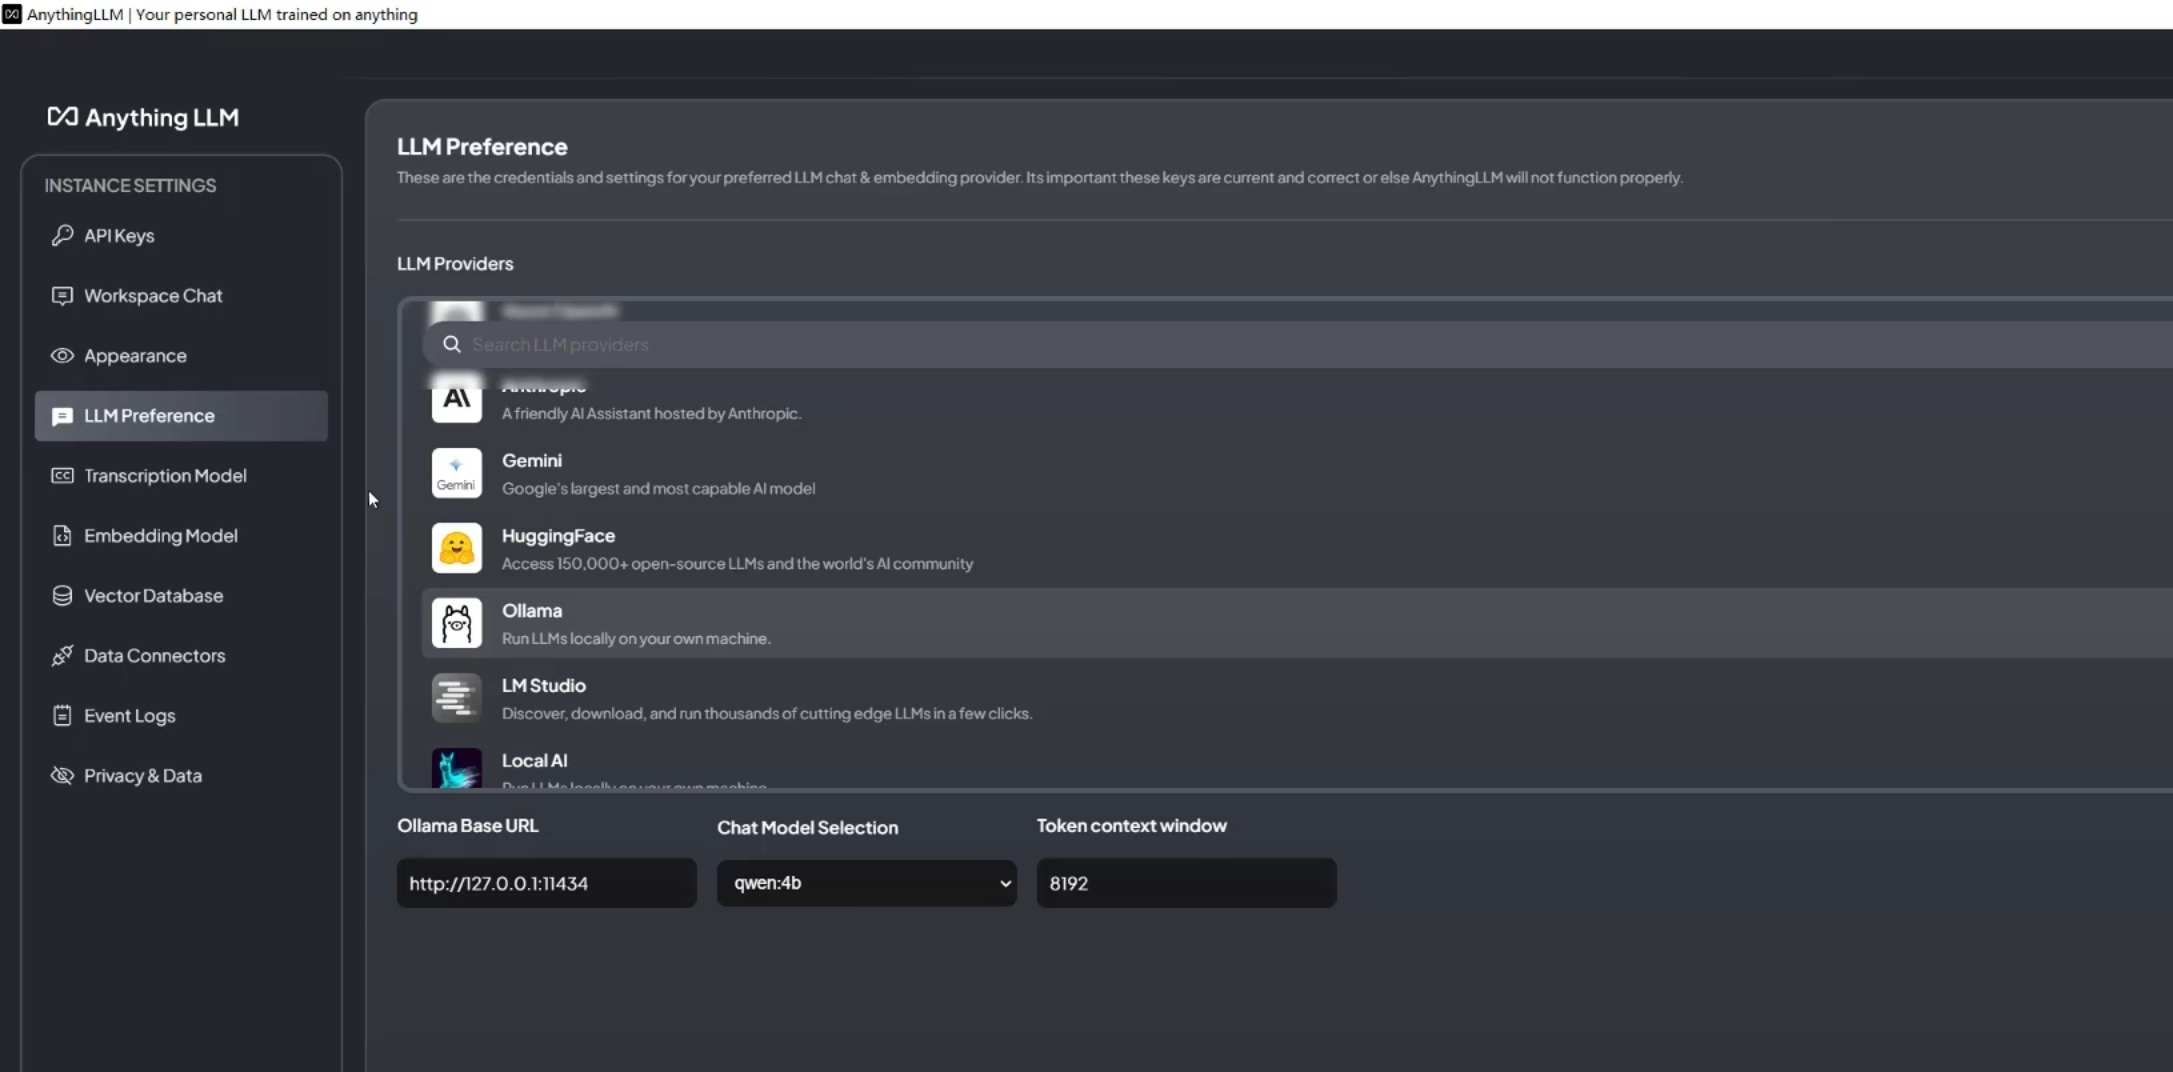This screenshot has height=1072, width=2173.
Task: Click the Search LLM providers field
Action: tap(1297, 344)
